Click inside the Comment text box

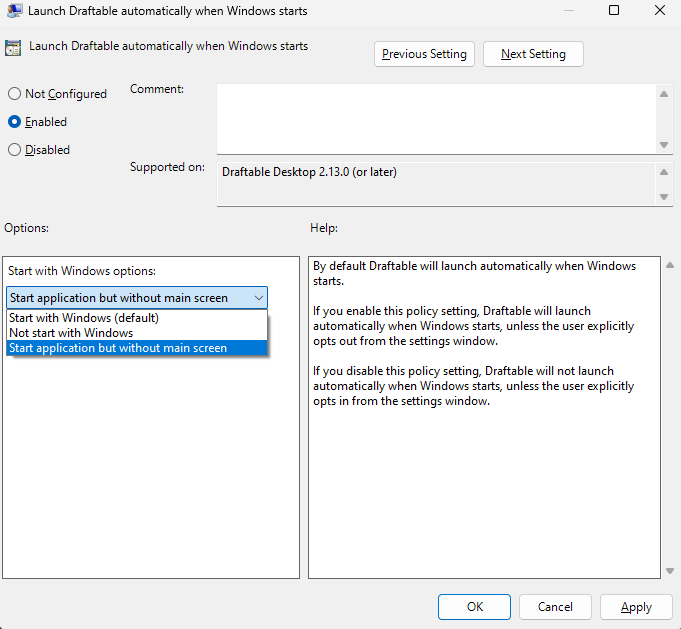[436, 119]
